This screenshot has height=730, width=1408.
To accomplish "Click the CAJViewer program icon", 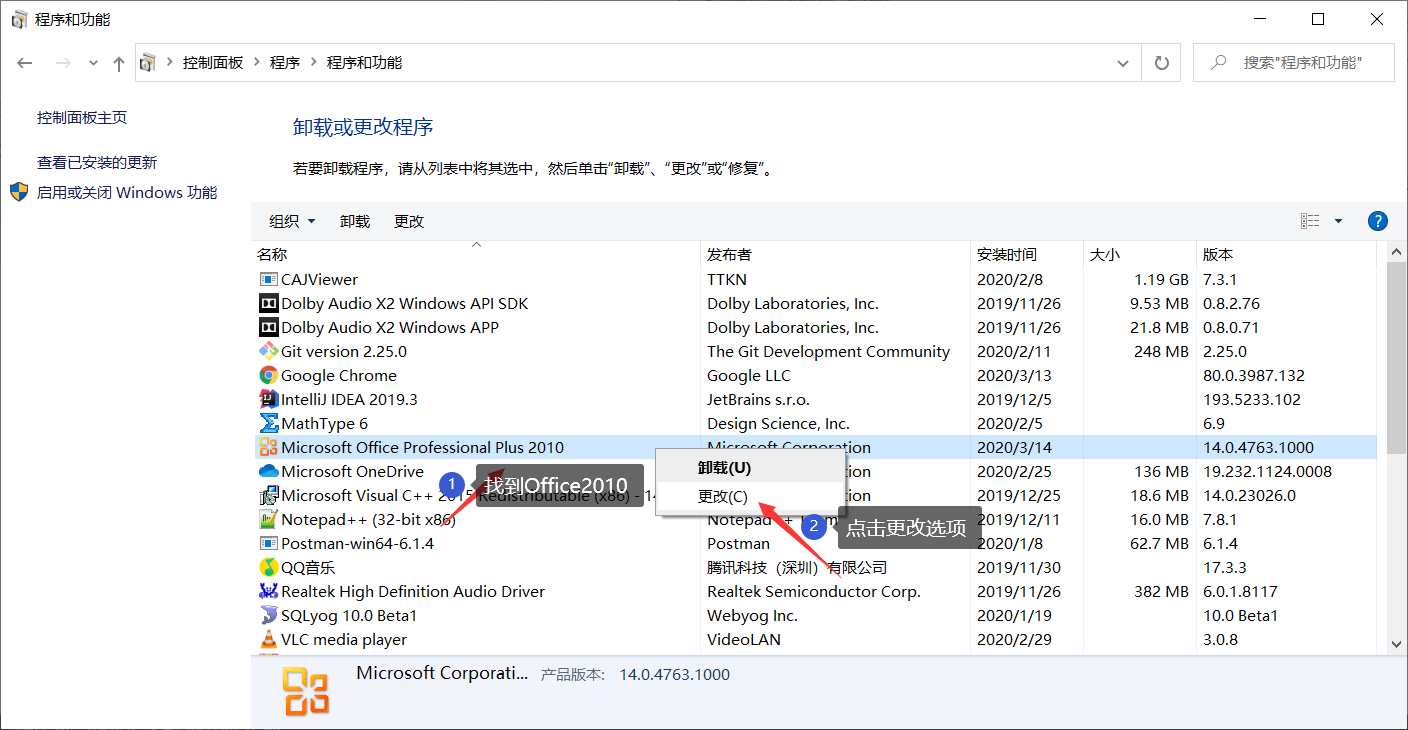I will 268,279.
